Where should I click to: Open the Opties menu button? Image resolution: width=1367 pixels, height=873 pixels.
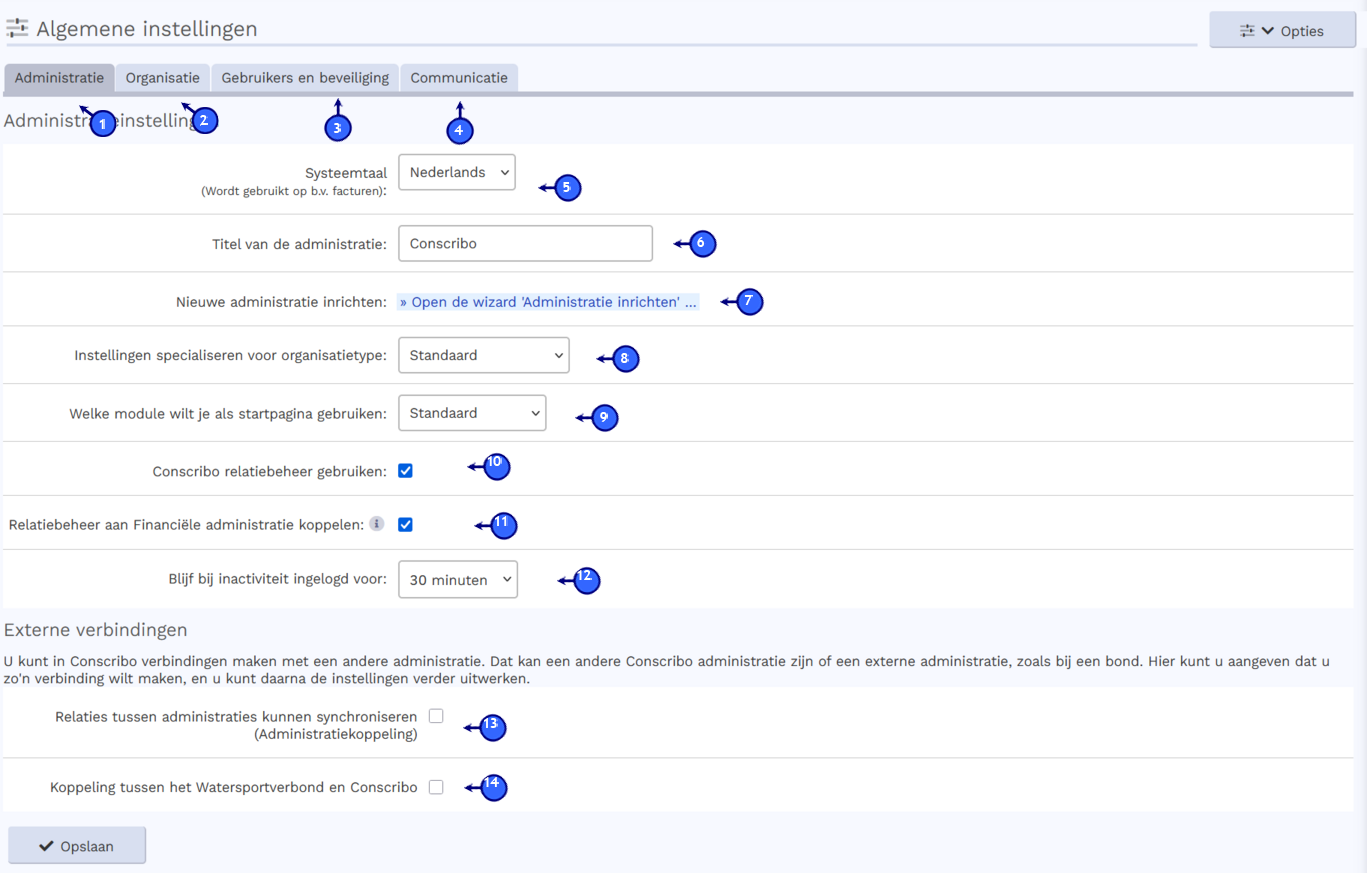coord(1282,30)
